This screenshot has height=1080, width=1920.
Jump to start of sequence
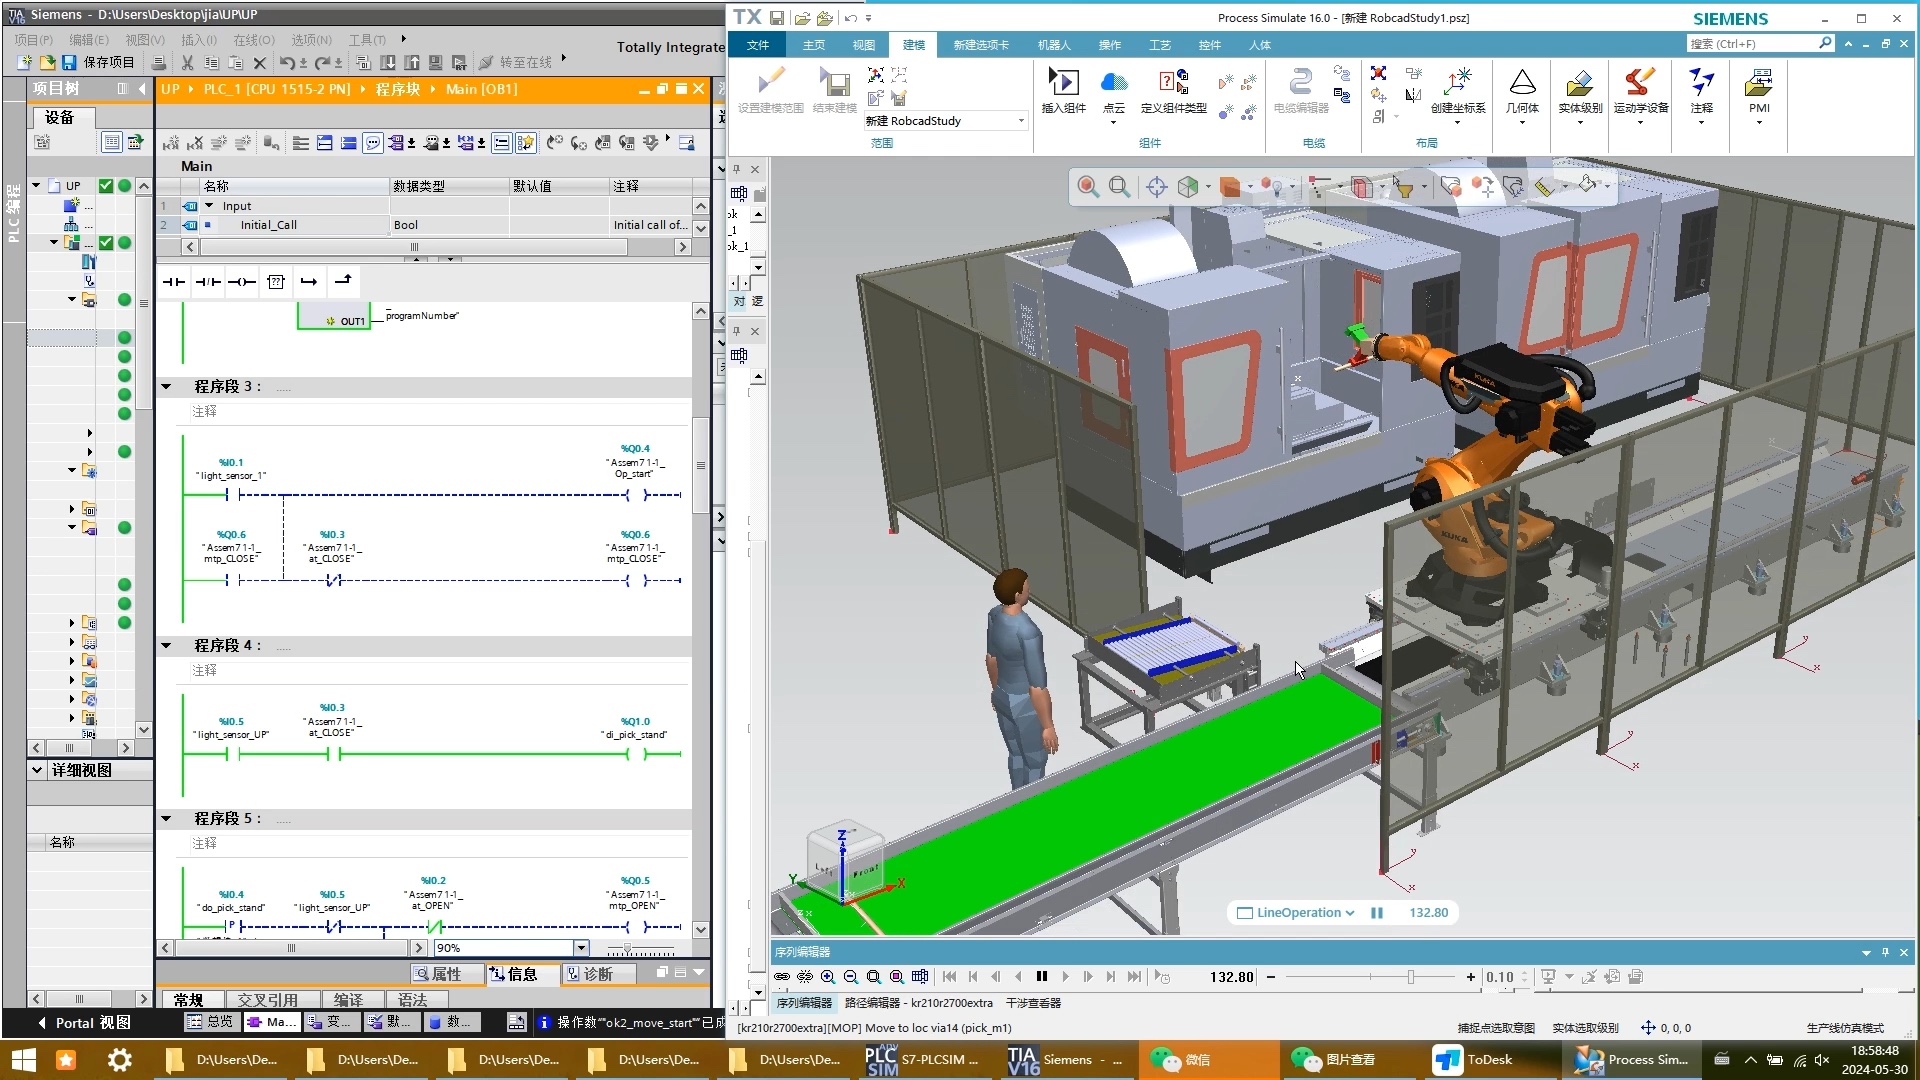point(950,977)
